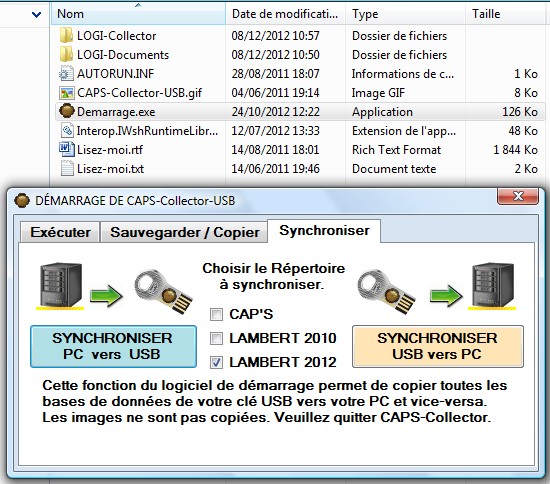Click the Image GIF type cell
550x484 pixels.
click(378, 93)
